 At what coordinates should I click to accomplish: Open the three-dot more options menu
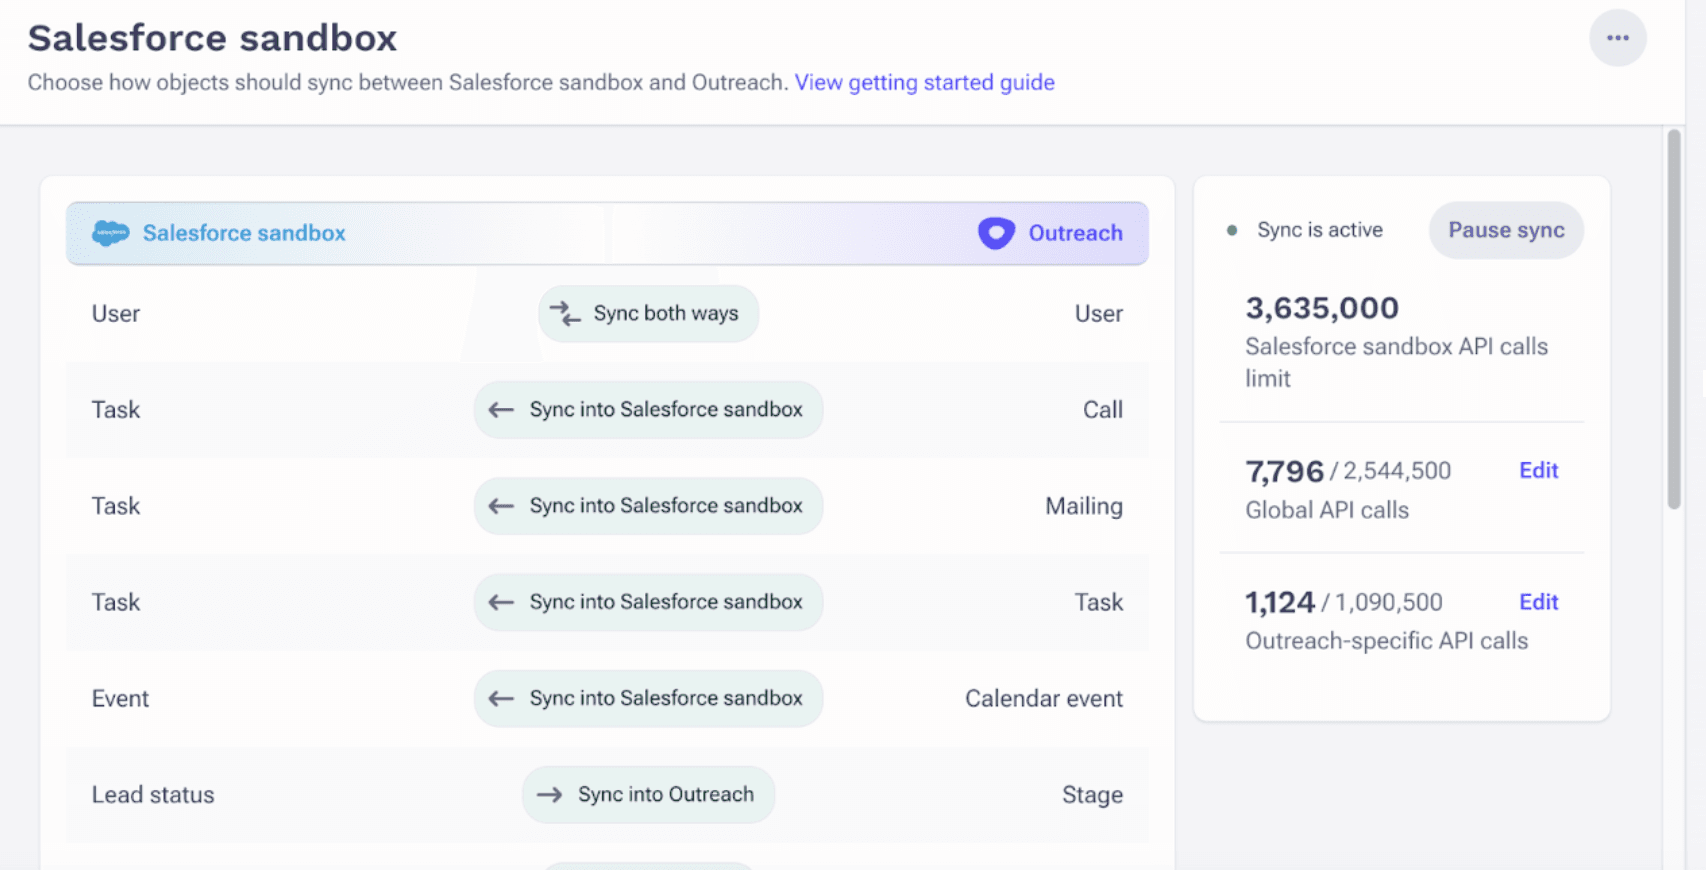pyautogui.click(x=1617, y=38)
